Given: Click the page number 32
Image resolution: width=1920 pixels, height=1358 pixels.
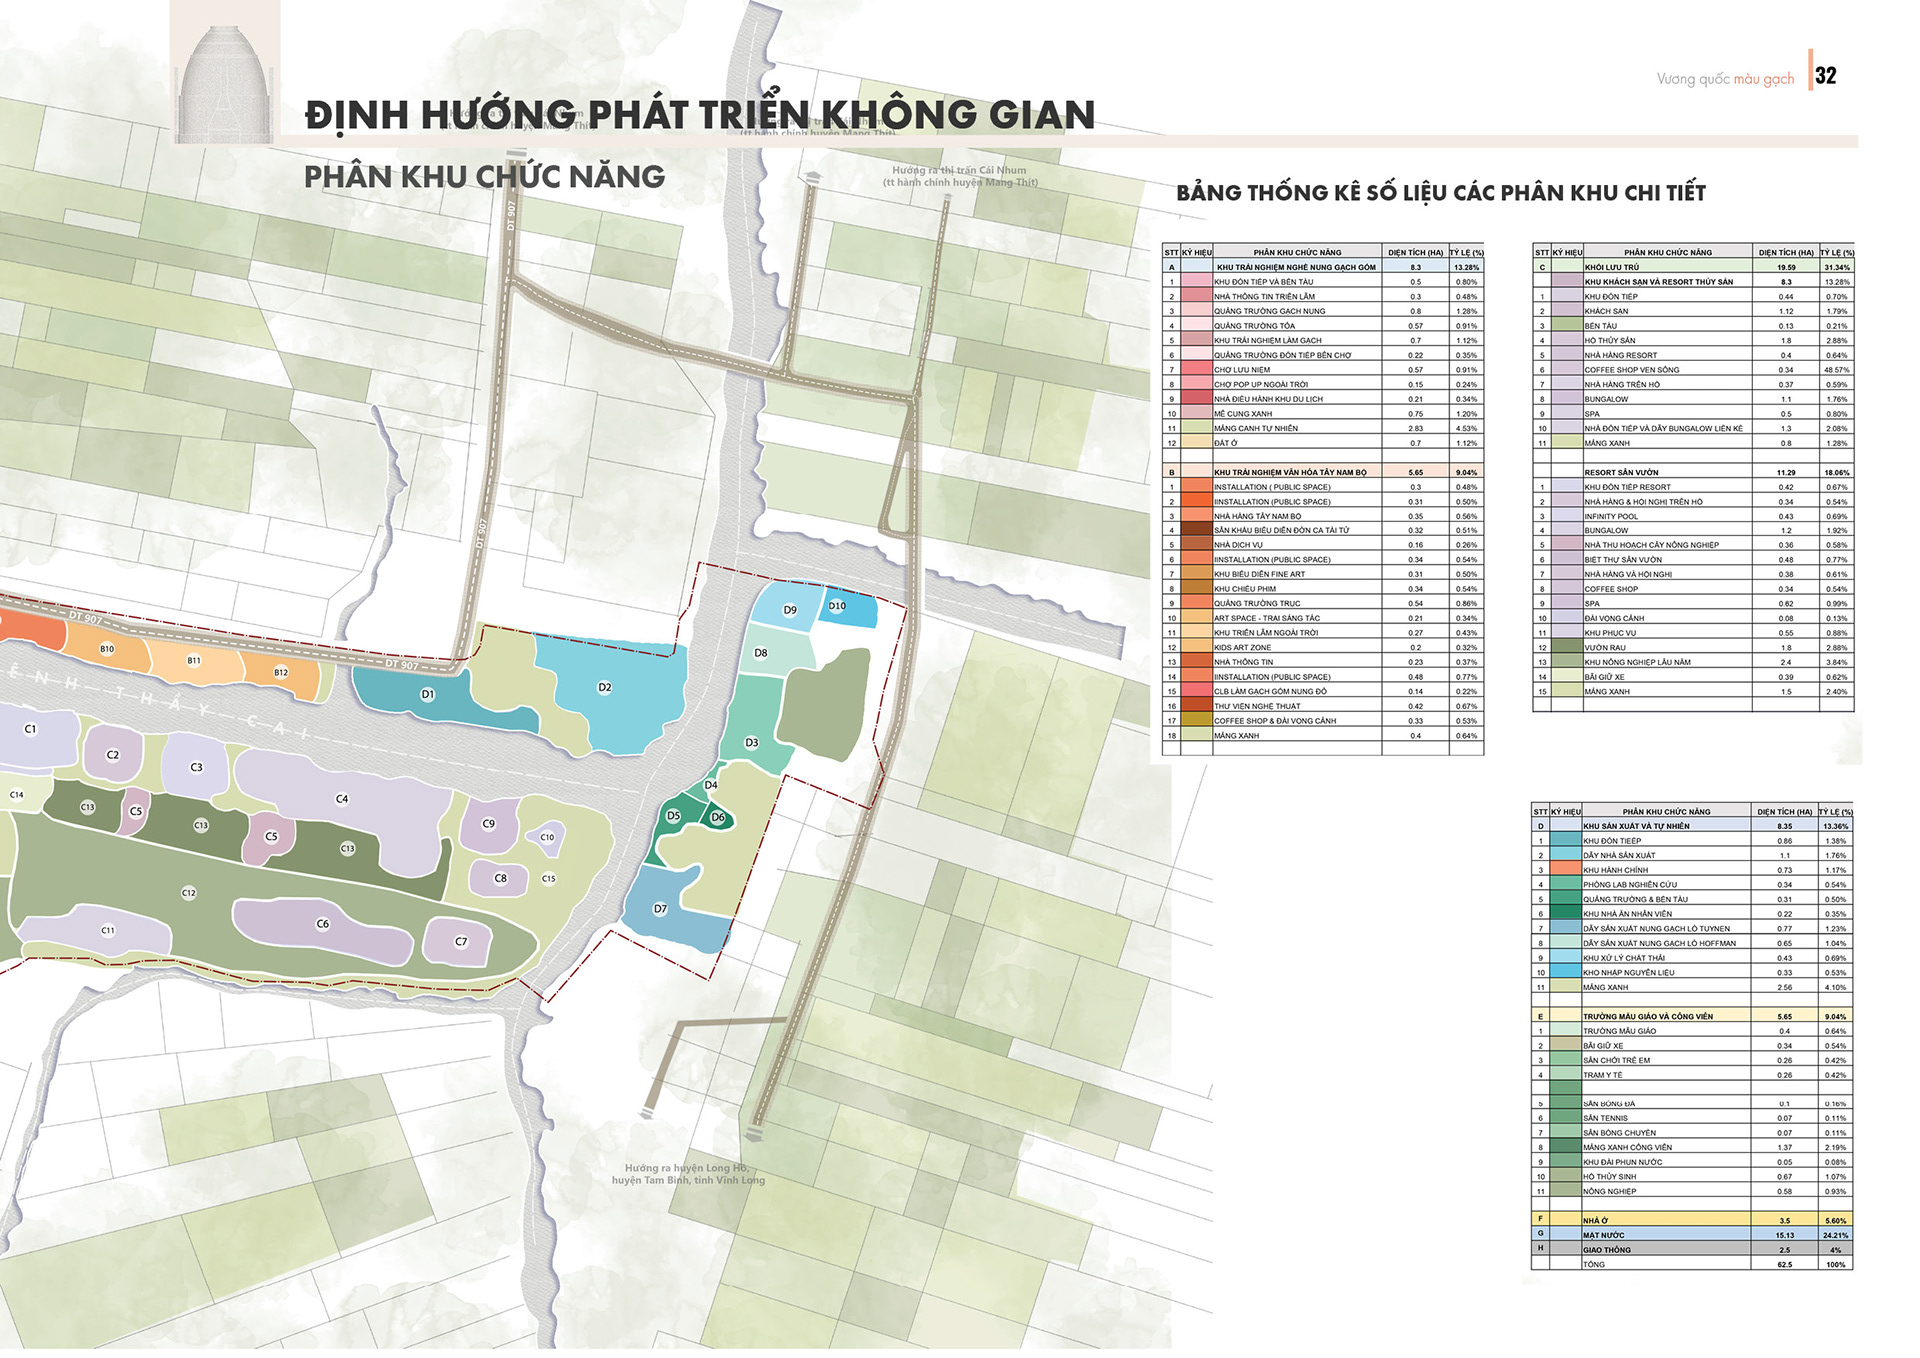Looking at the screenshot, I should [x=1826, y=76].
